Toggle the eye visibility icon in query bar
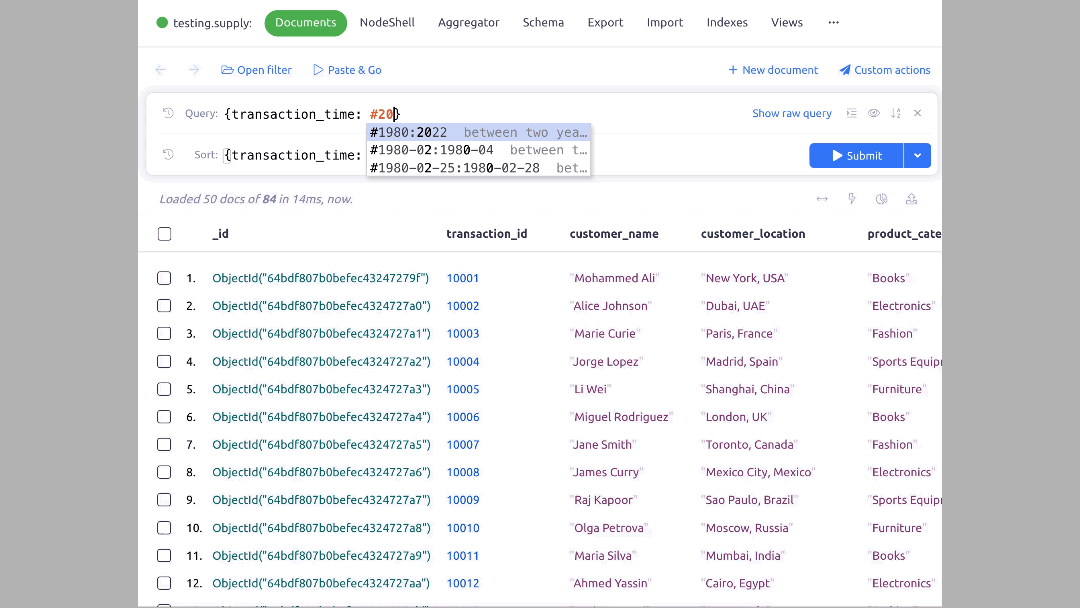The height and width of the screenshot is (608, 1080). 873,113
